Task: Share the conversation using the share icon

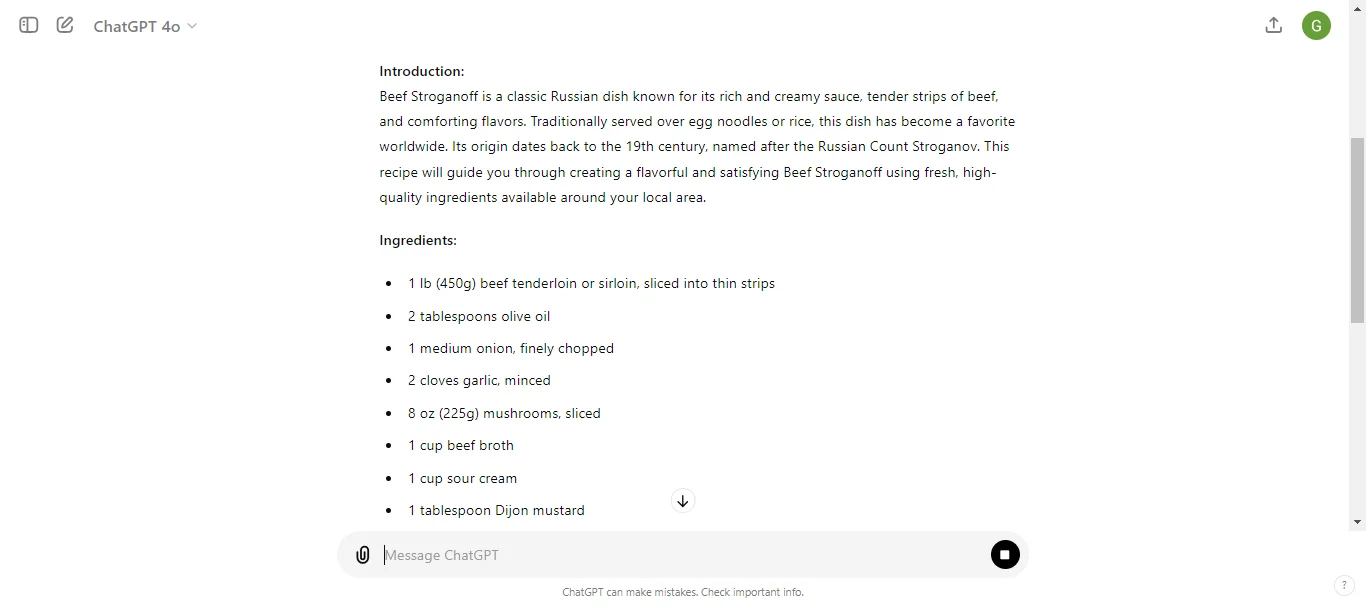Action: (x=1273, y=25)
